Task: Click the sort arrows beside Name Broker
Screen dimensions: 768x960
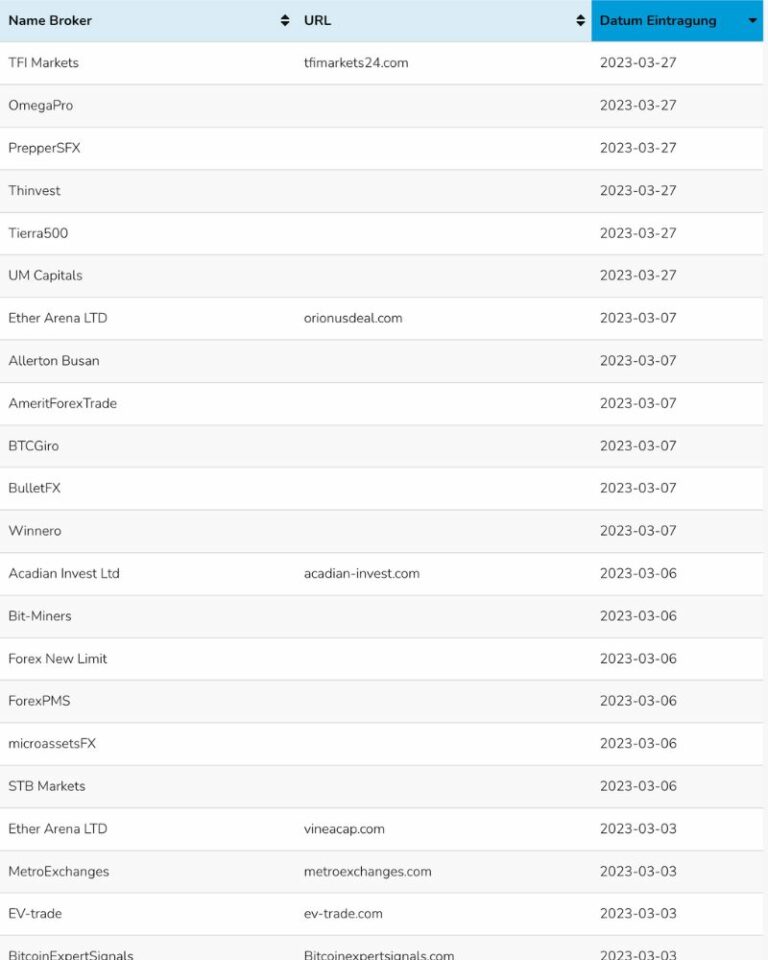Action: (285, 21)
